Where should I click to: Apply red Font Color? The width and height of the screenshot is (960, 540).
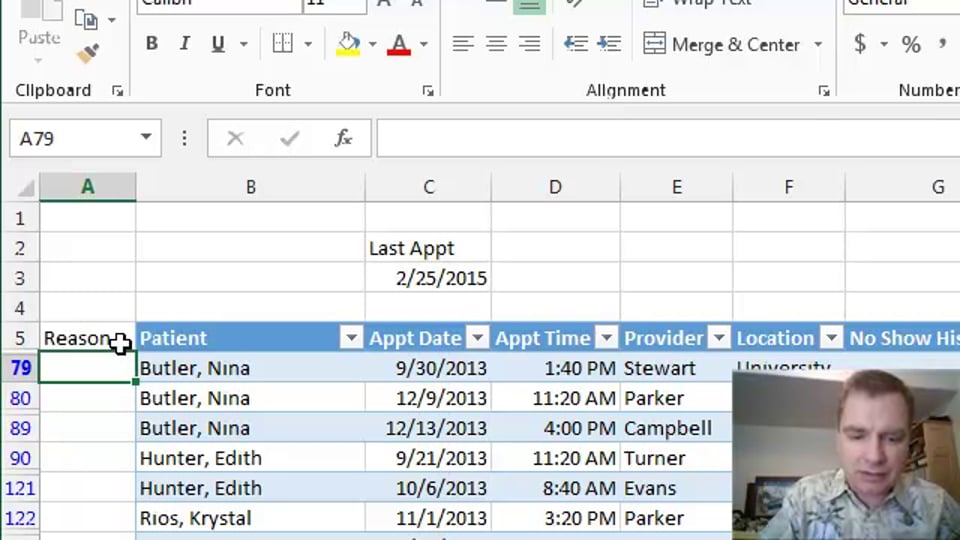[399, 43]
